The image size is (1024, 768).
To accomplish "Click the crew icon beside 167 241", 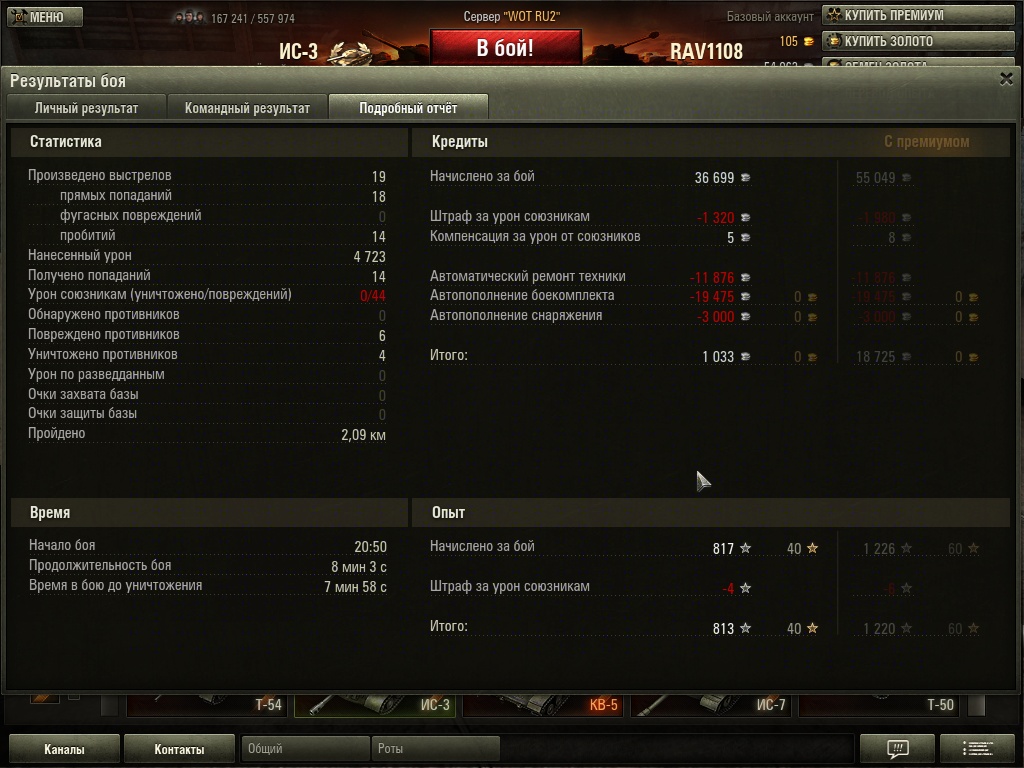I will click(x=190, y=18).
